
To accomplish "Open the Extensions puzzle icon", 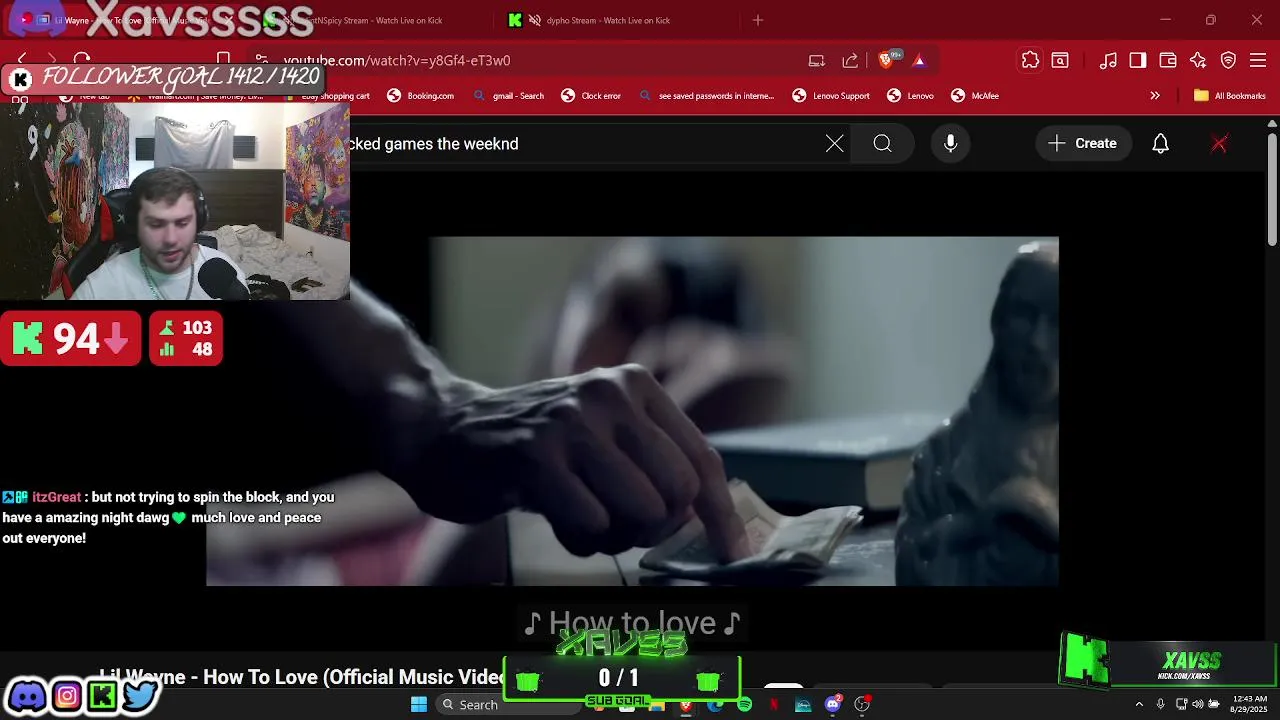I will tap(1030, 60).
